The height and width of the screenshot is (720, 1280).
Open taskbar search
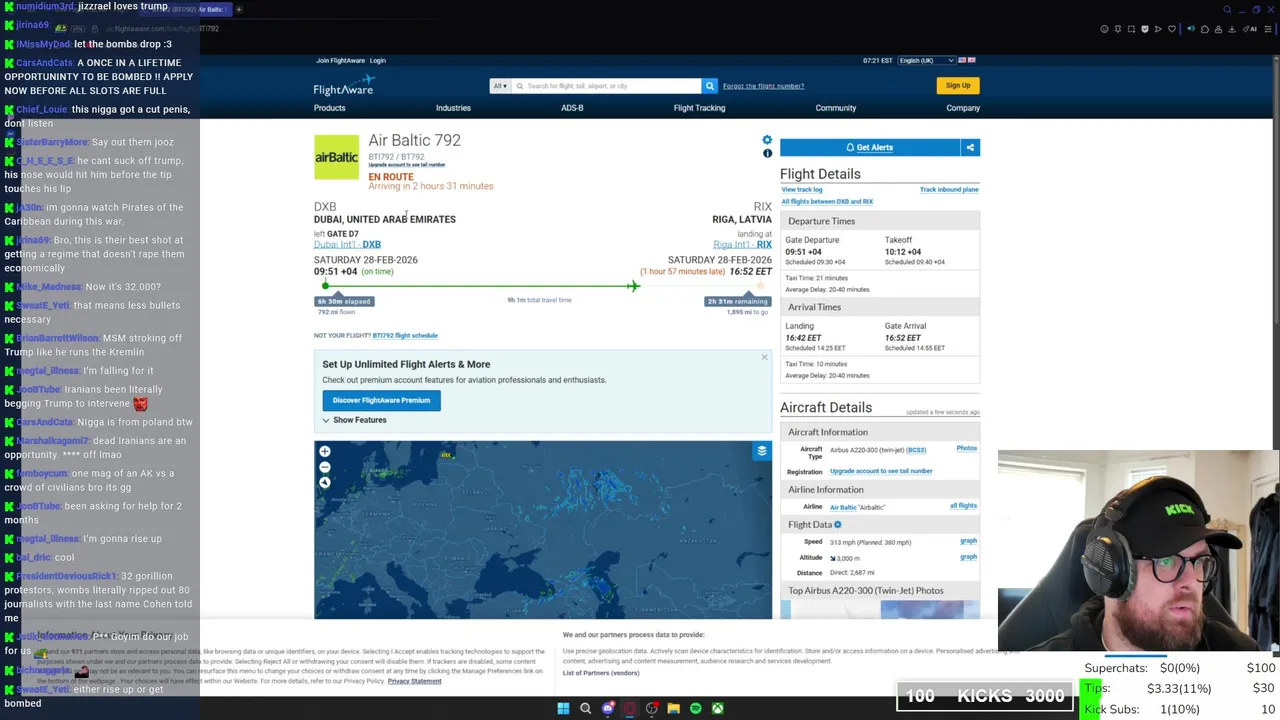(585, 708)
